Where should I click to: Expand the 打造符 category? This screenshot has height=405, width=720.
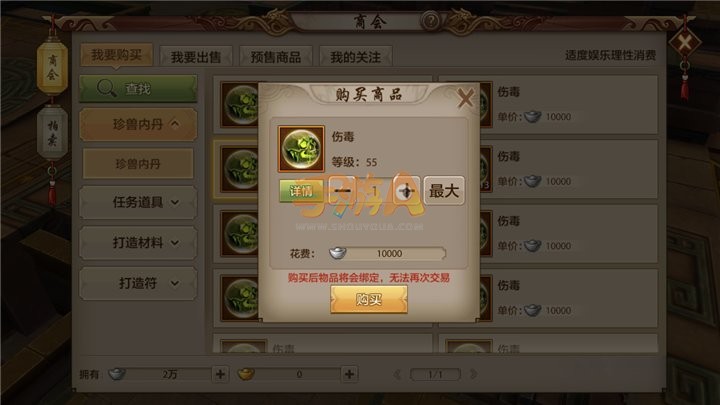pos(138,283)
